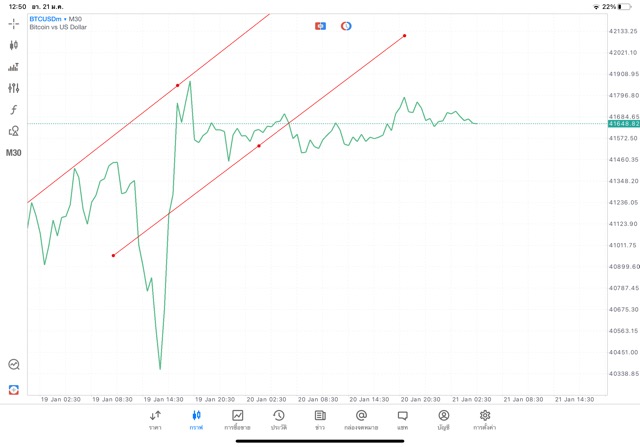Switch to the การซื้อขาย trade tab
The height and width of the screenshot is (447, 640).
click(237, 419)
